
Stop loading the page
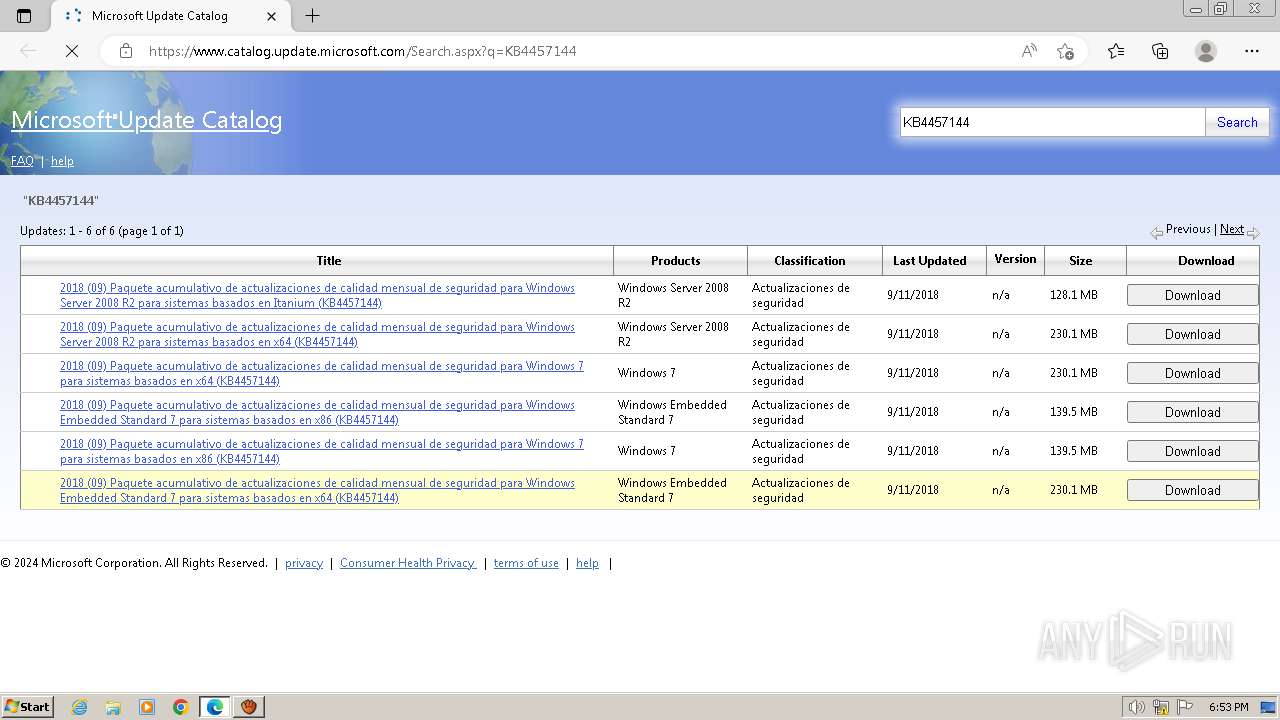tap(72, 51)
